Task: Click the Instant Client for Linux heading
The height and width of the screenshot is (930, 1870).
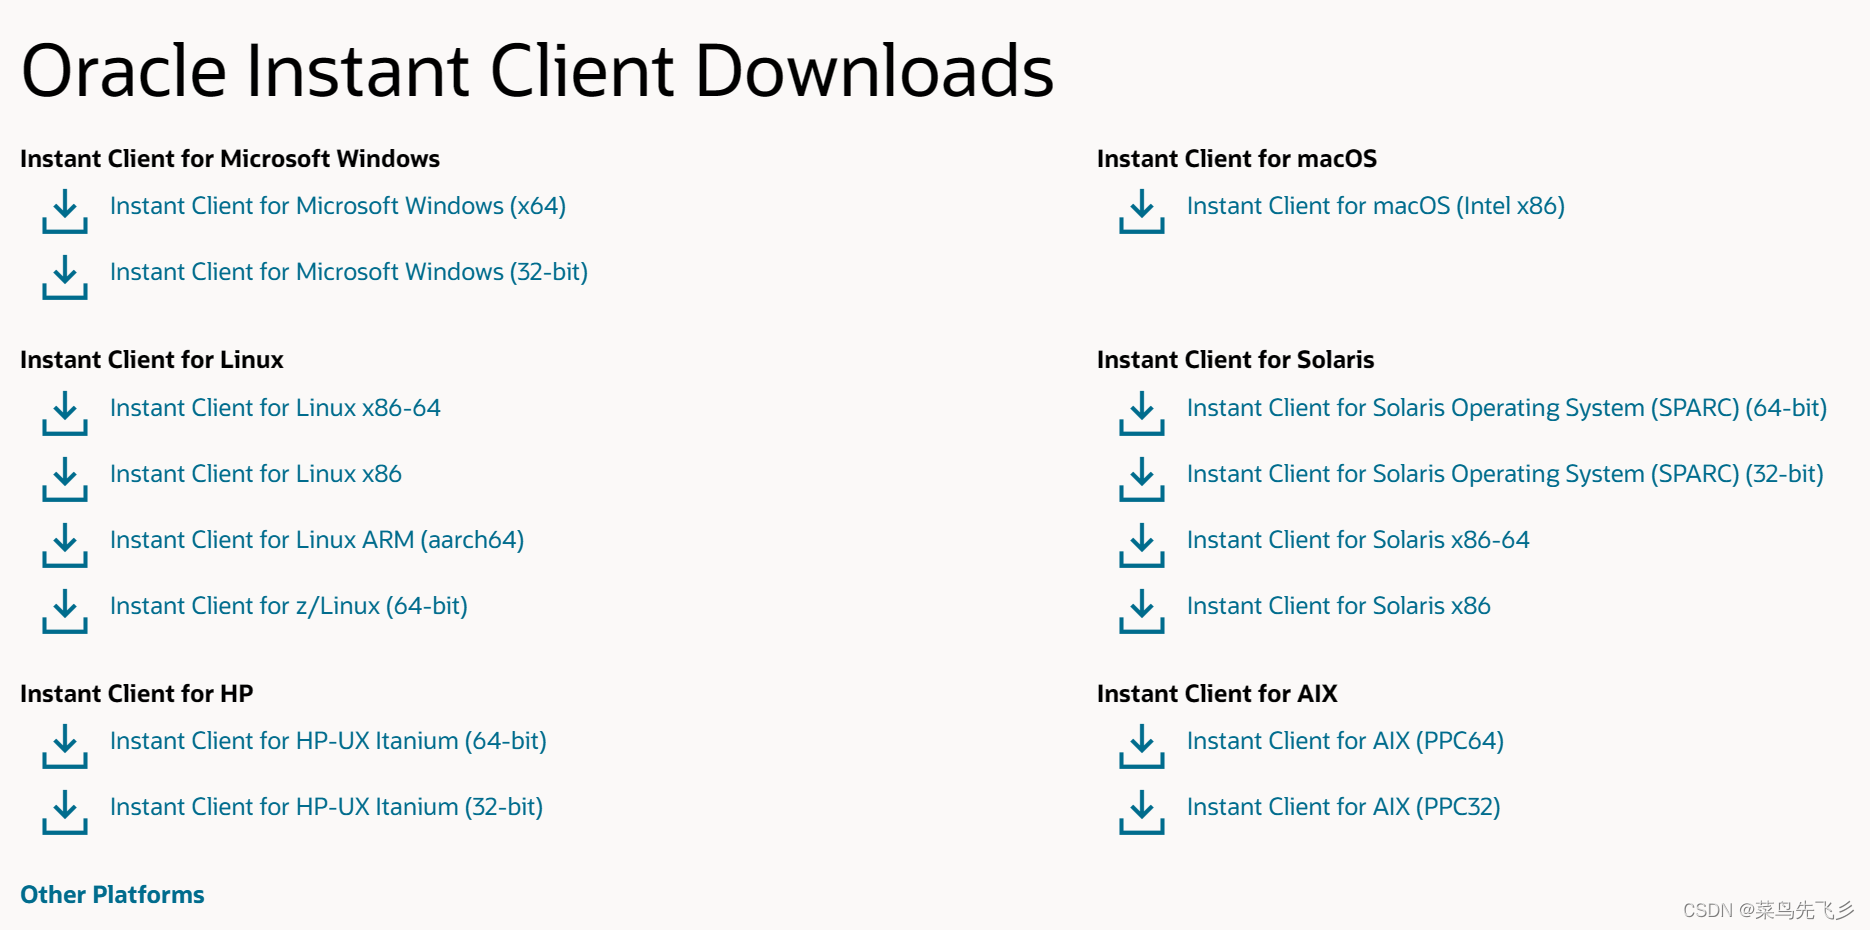Action: tap(152, 360)
